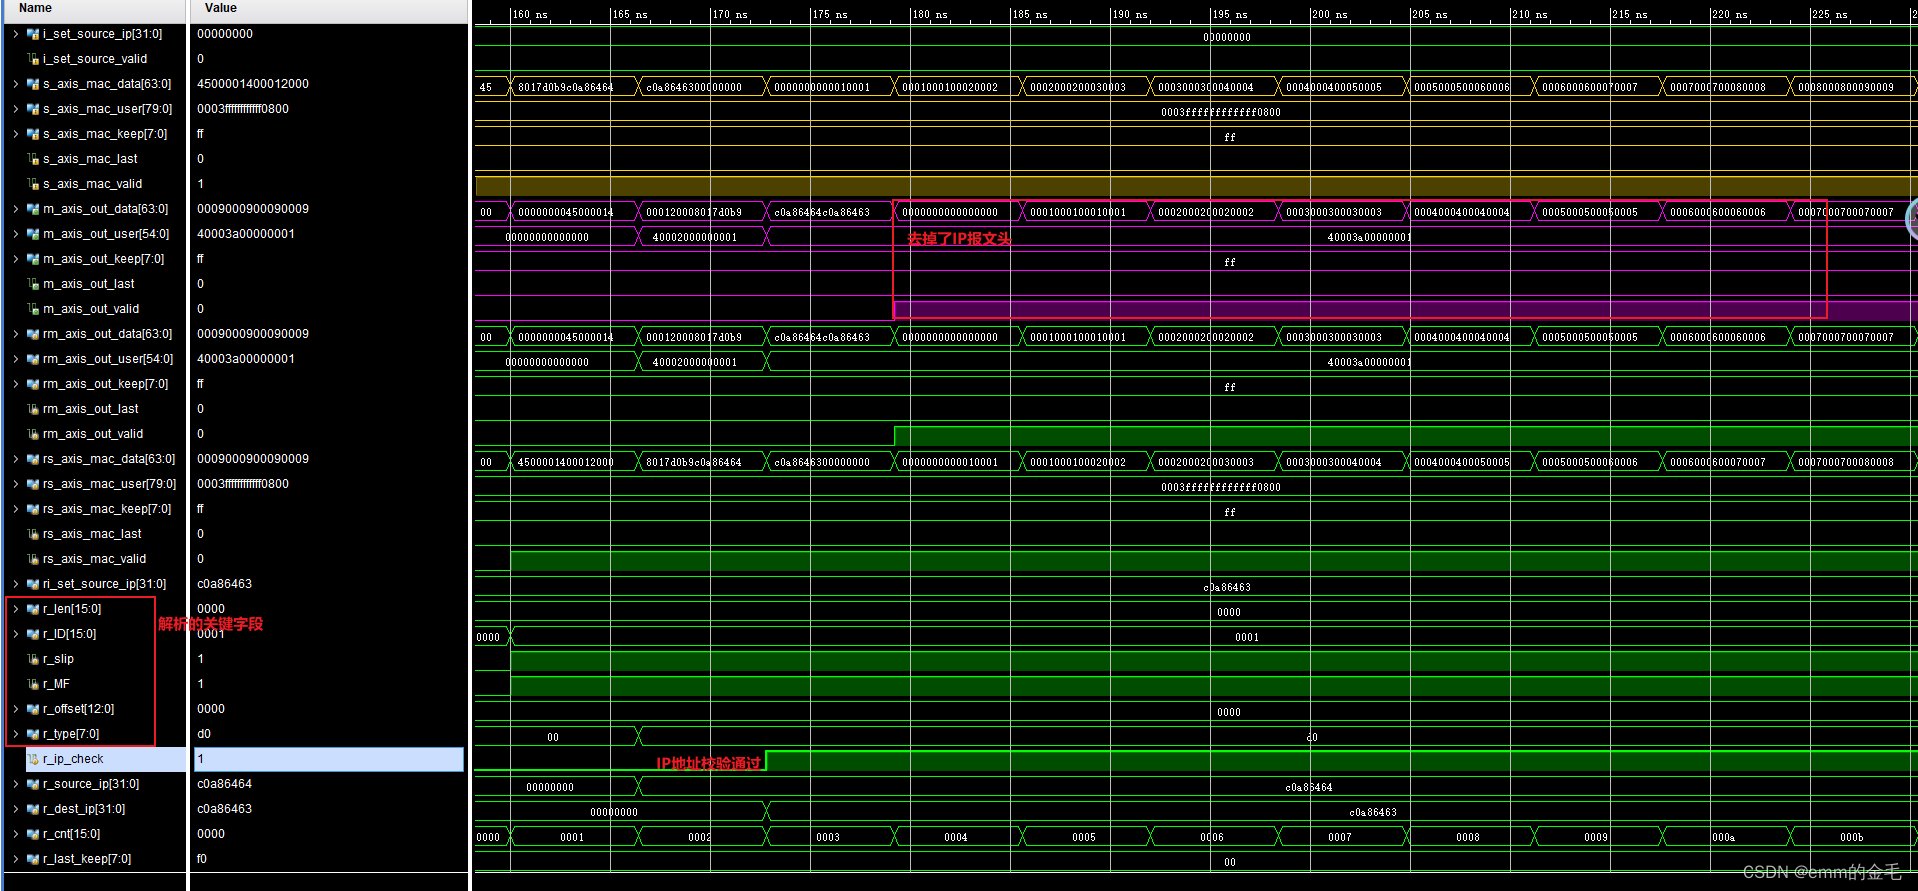1918x891 pixels.
Task: Click r_cnt waveform segment 0005
Action: click(x=1084, y=837)
